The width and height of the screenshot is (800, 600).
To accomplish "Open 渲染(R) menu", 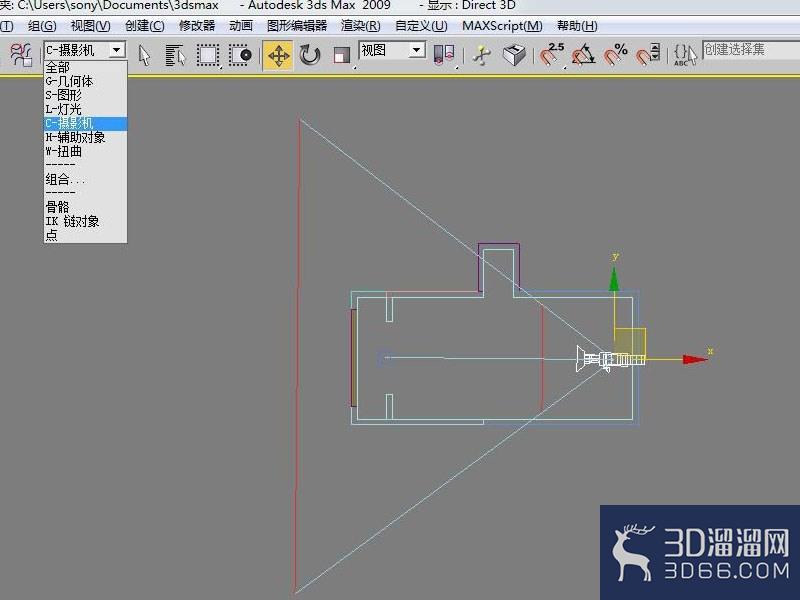I will (360, 26).
